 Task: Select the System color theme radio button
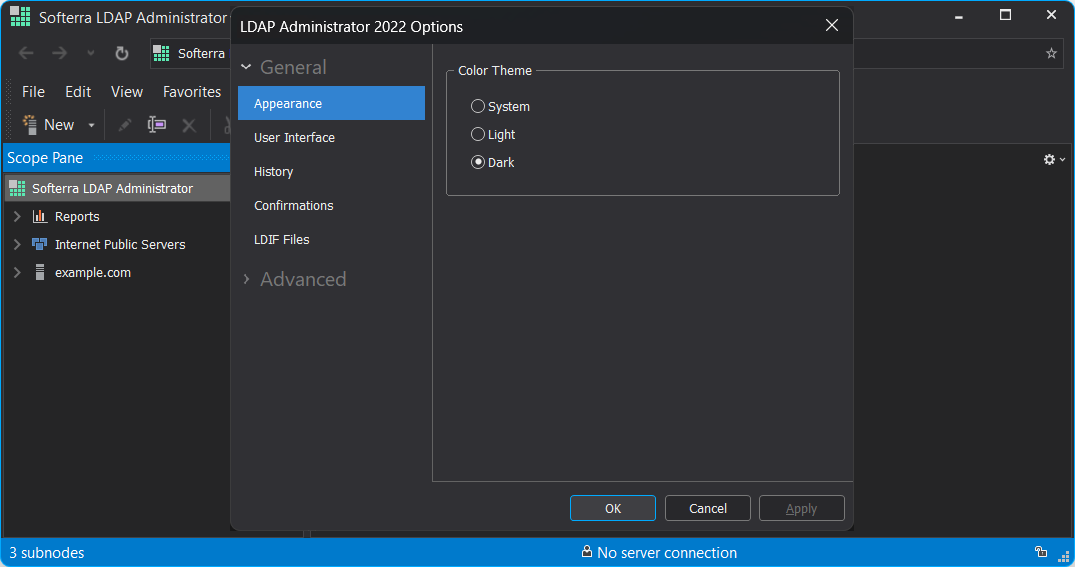(x=478, y=106)
